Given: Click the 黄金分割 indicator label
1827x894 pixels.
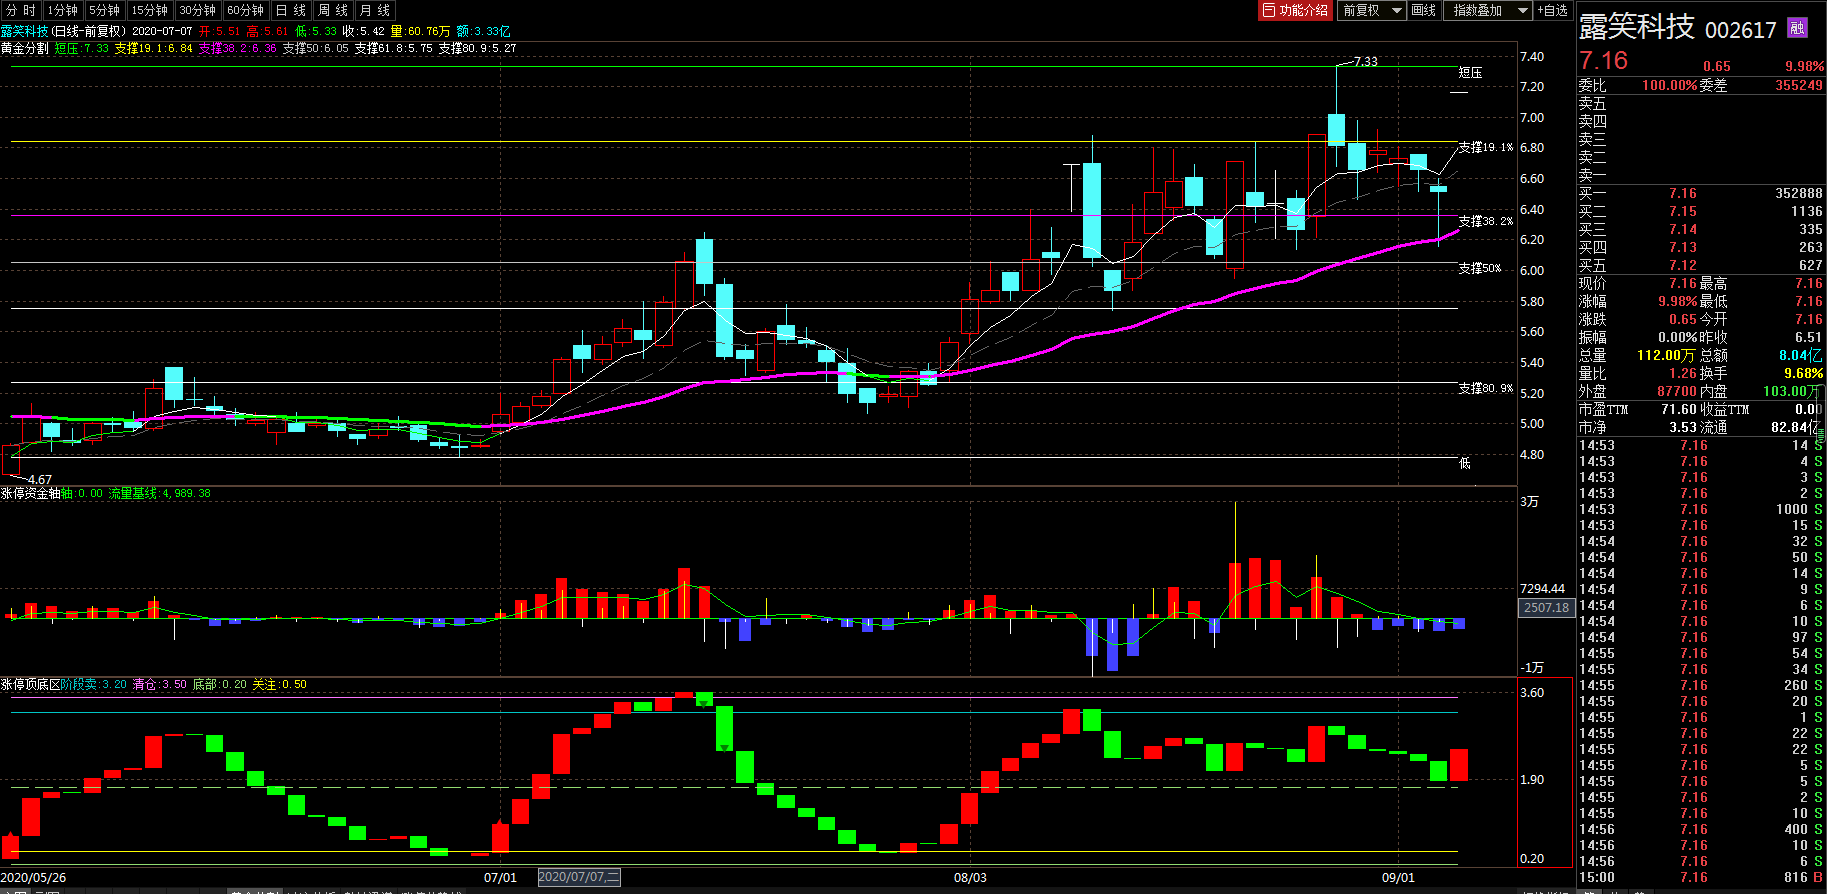Looking at the screenshot, I should pyautogui.click(x=24, y=48).
